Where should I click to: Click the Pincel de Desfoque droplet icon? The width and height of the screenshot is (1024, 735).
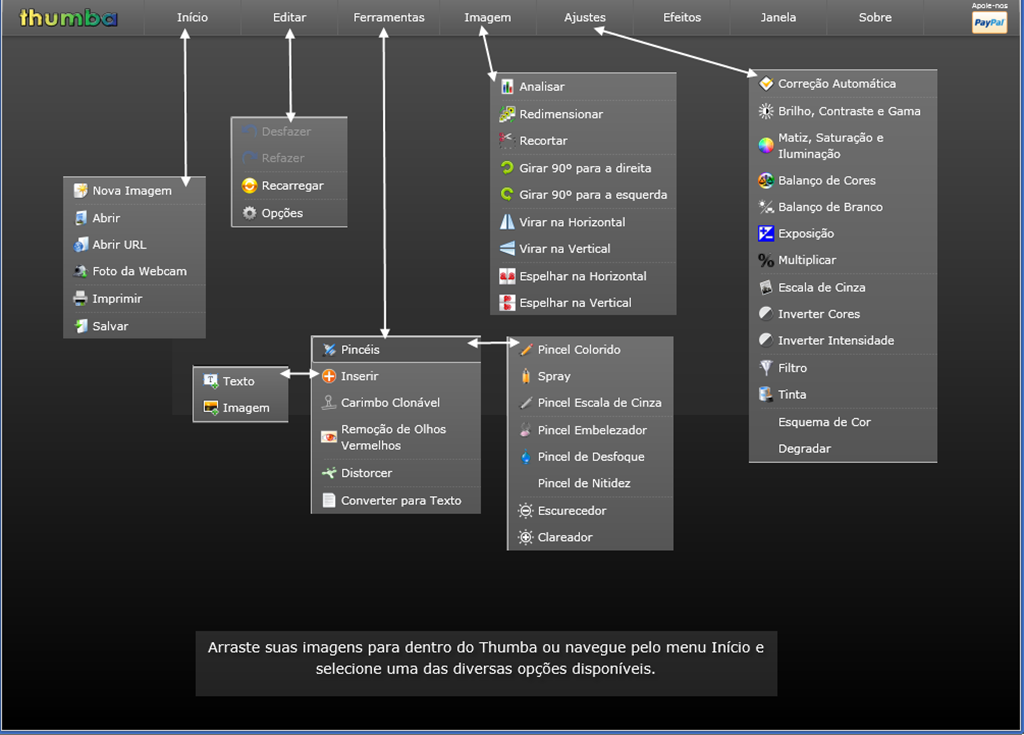526,457
